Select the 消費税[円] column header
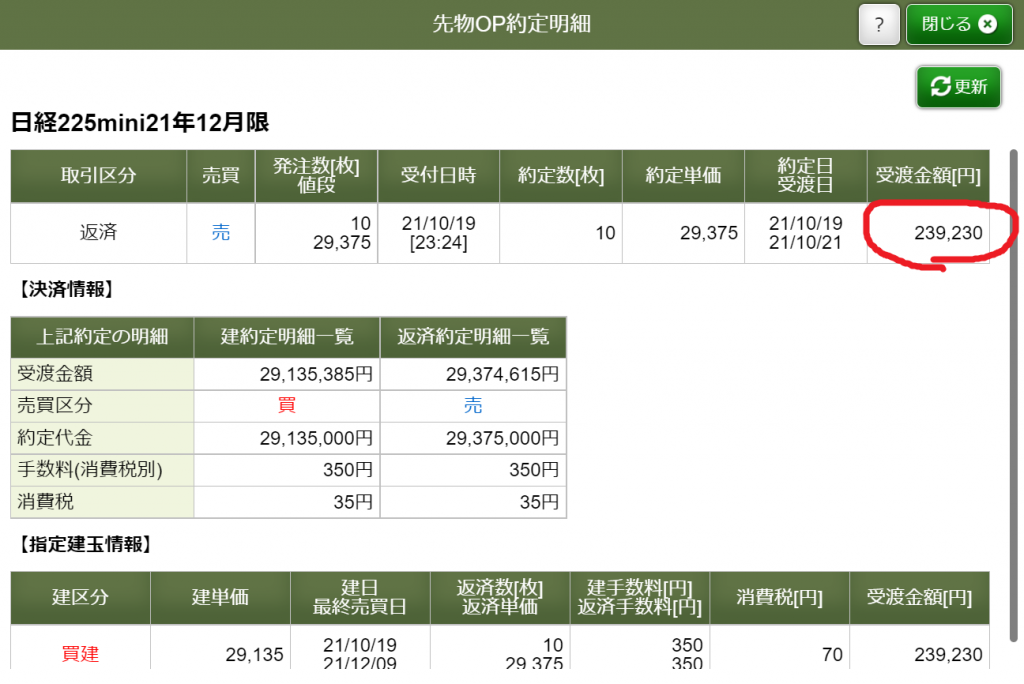 pos(779,598)
